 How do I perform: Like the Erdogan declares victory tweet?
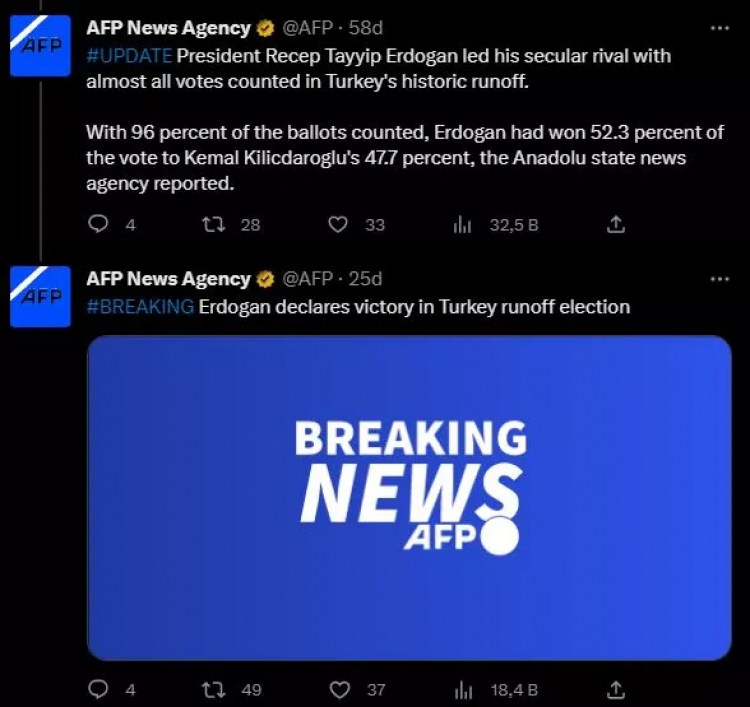(x=340, y=689)
